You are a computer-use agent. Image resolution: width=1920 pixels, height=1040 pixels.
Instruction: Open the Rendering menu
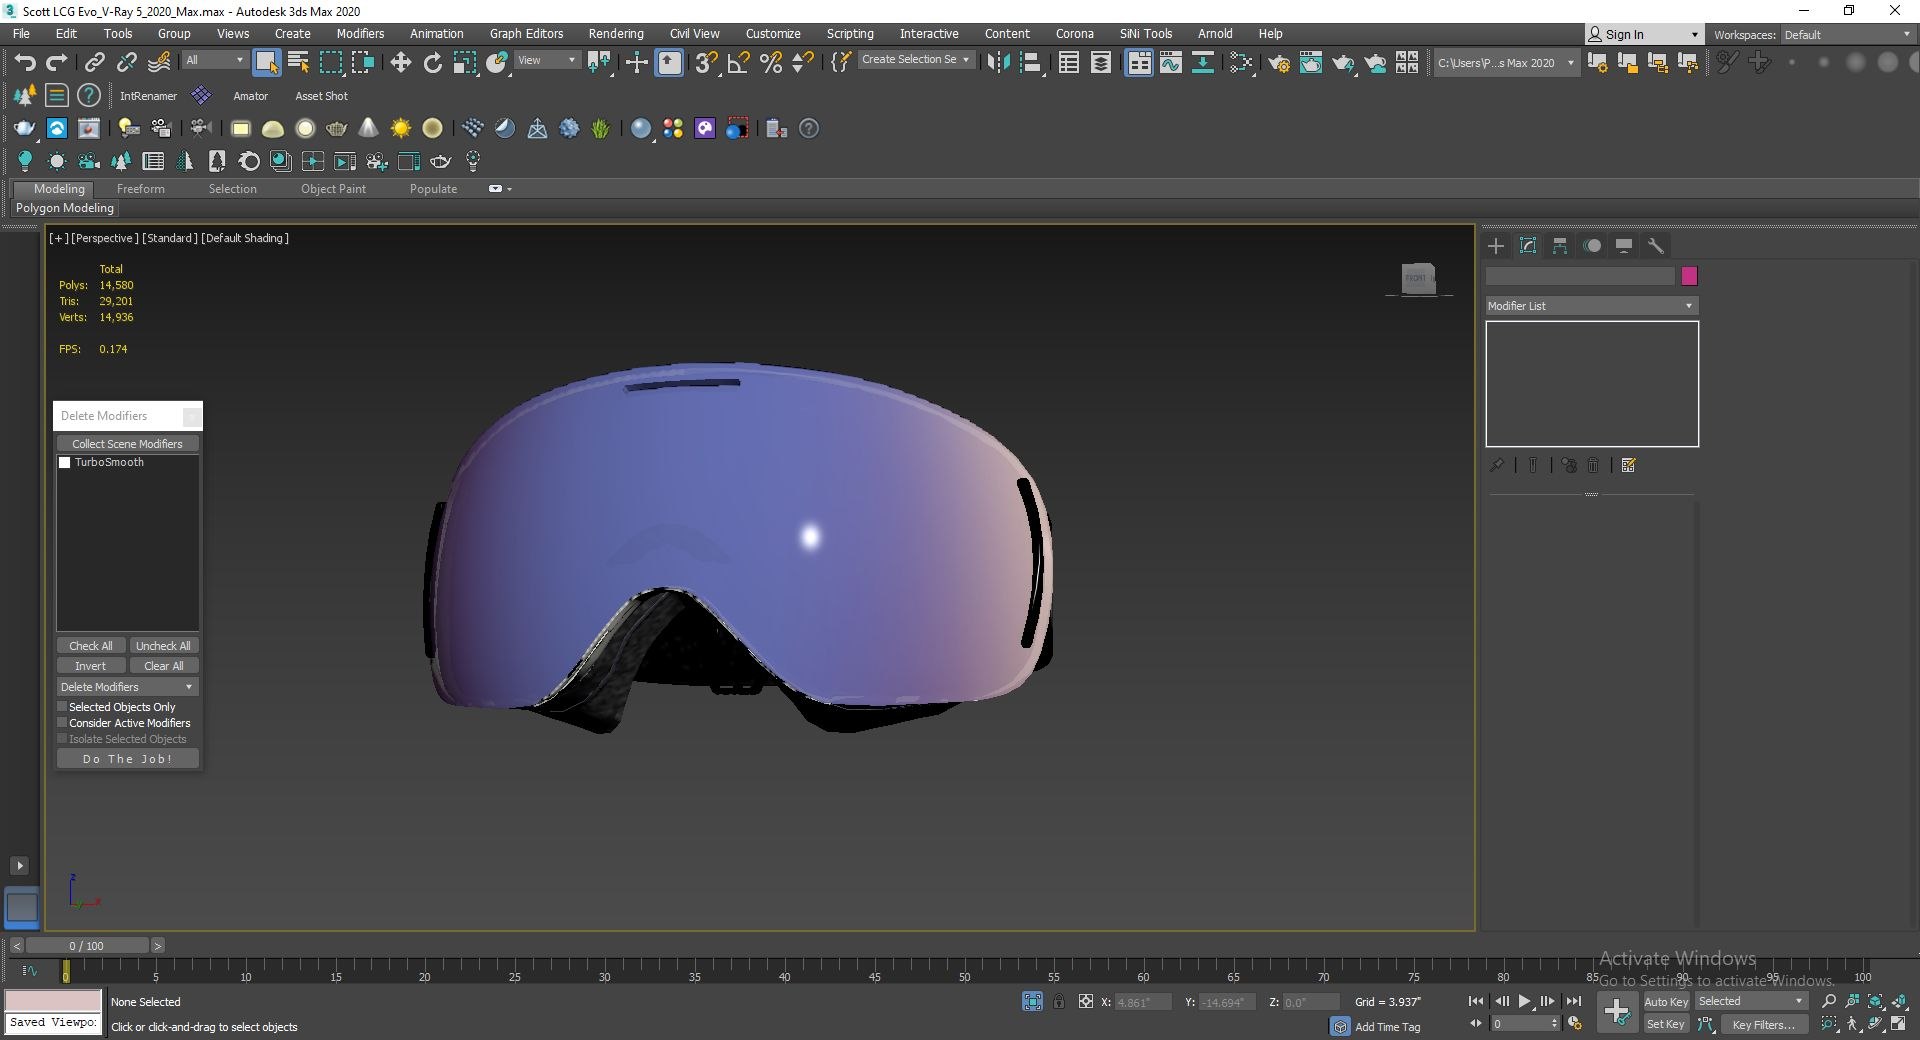[615, 33]
